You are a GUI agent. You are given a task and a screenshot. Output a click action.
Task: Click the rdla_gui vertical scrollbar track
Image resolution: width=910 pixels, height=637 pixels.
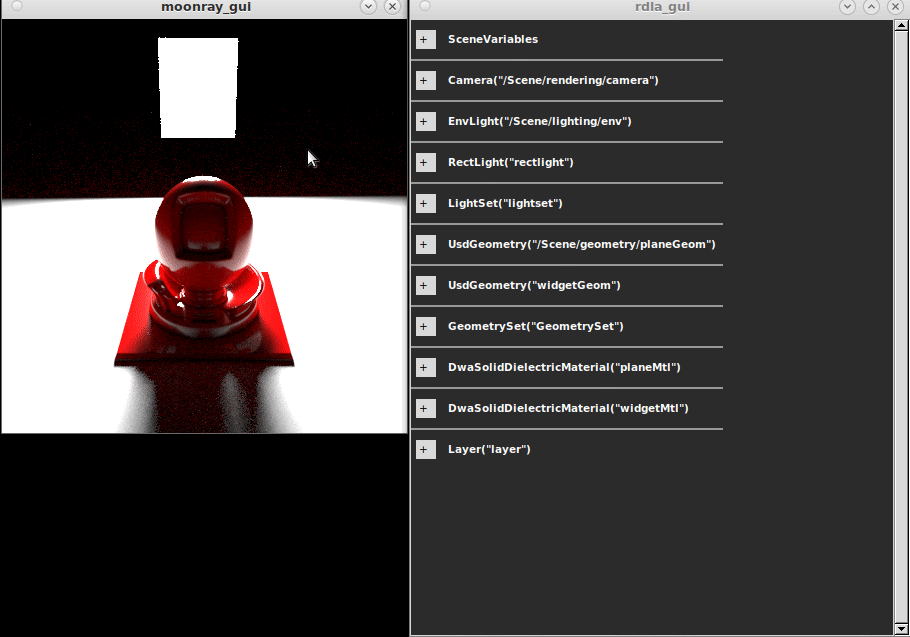[x=901, y=327]
